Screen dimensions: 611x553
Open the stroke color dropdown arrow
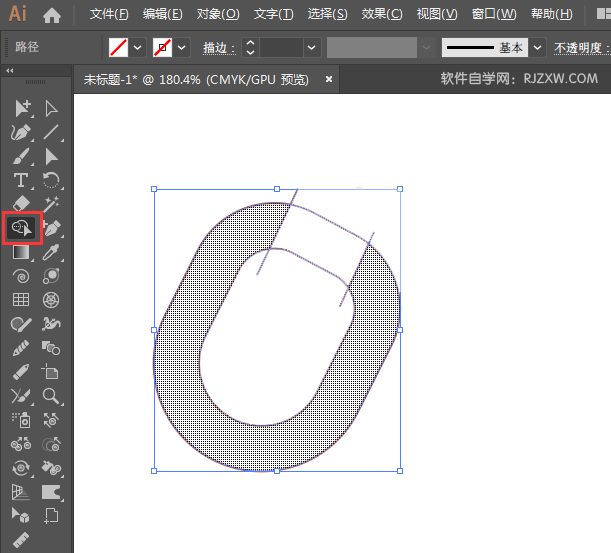(x=183, y=48)
